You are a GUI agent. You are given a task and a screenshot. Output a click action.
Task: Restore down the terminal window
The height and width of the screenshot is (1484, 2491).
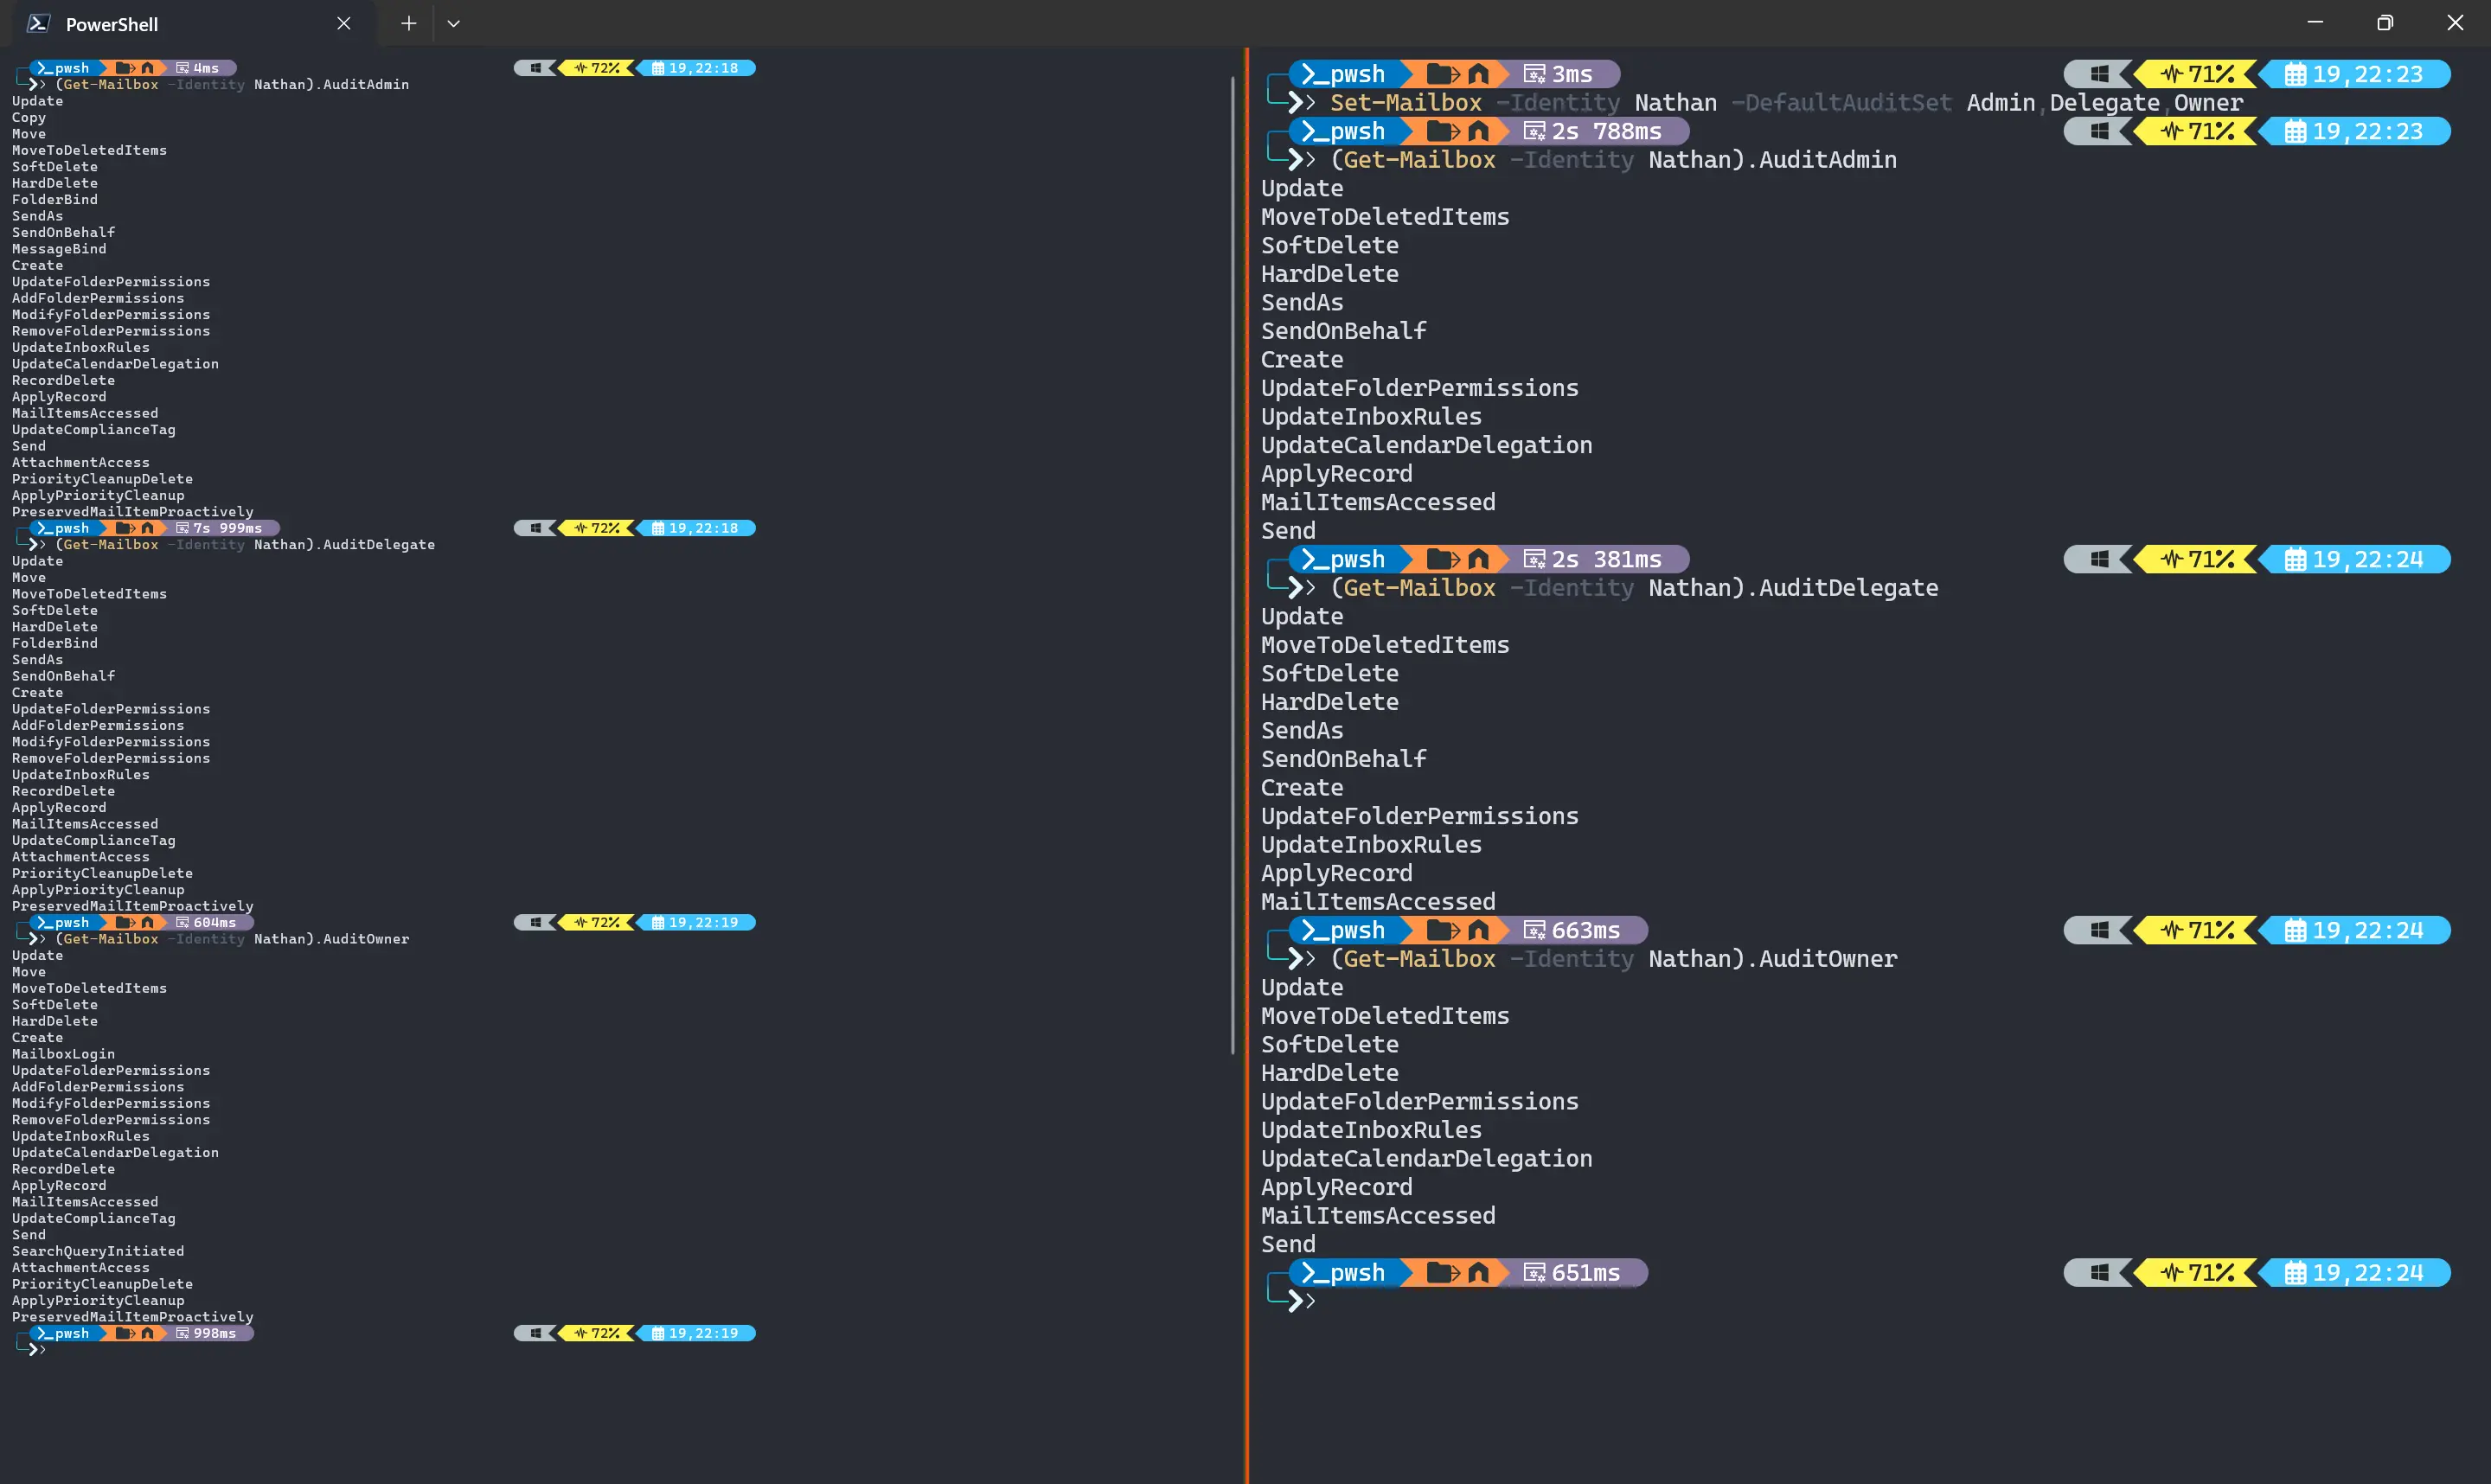click(2385, 23)
